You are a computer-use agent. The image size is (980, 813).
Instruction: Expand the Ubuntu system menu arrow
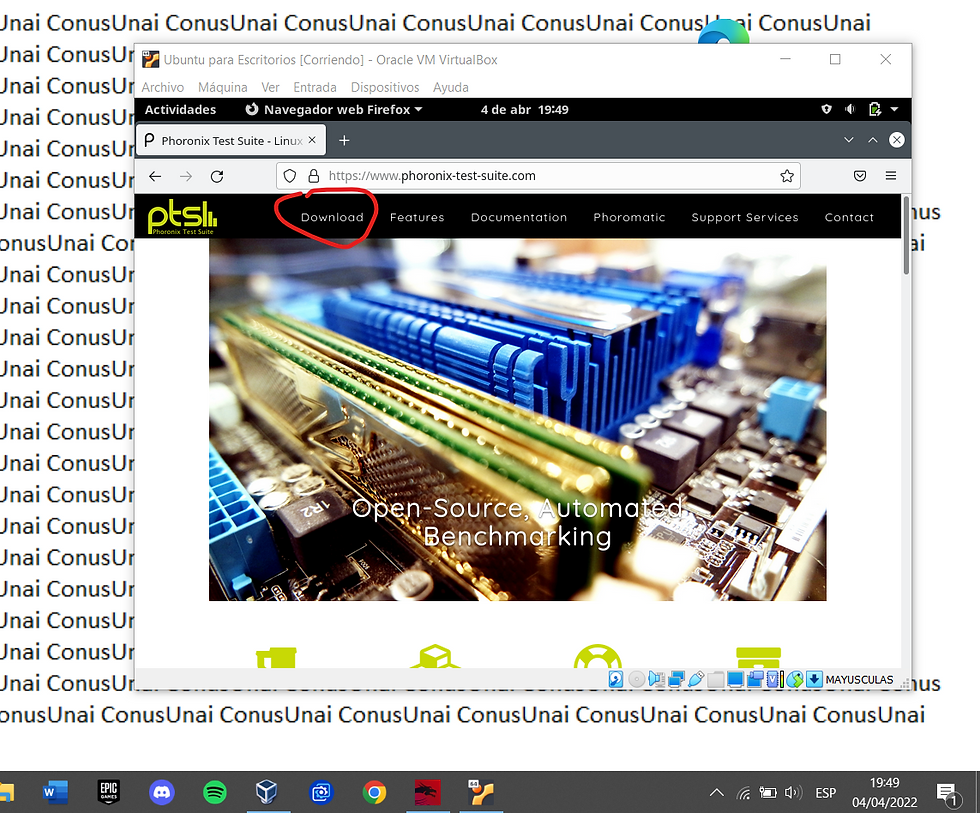coord(894,109)
